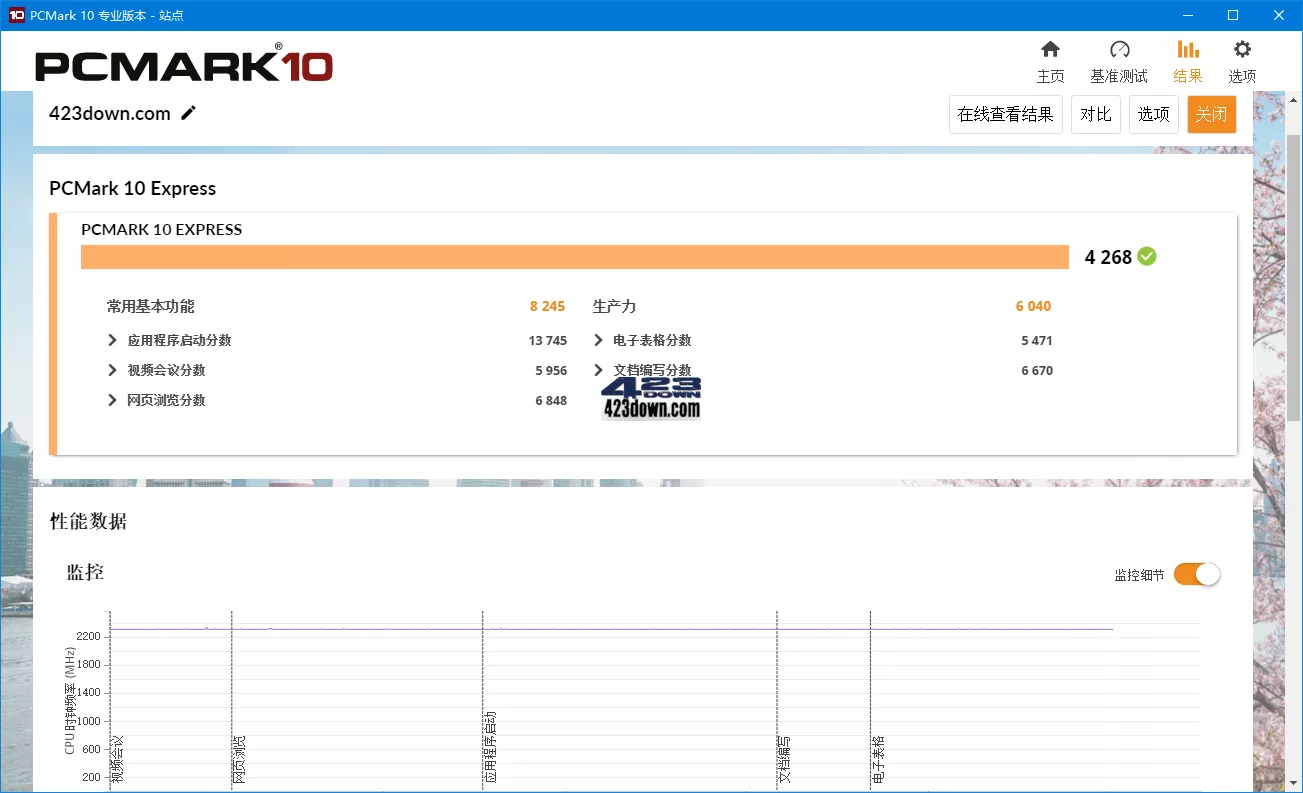Click the green checkmark beside score 4268

coord(1146,257)
